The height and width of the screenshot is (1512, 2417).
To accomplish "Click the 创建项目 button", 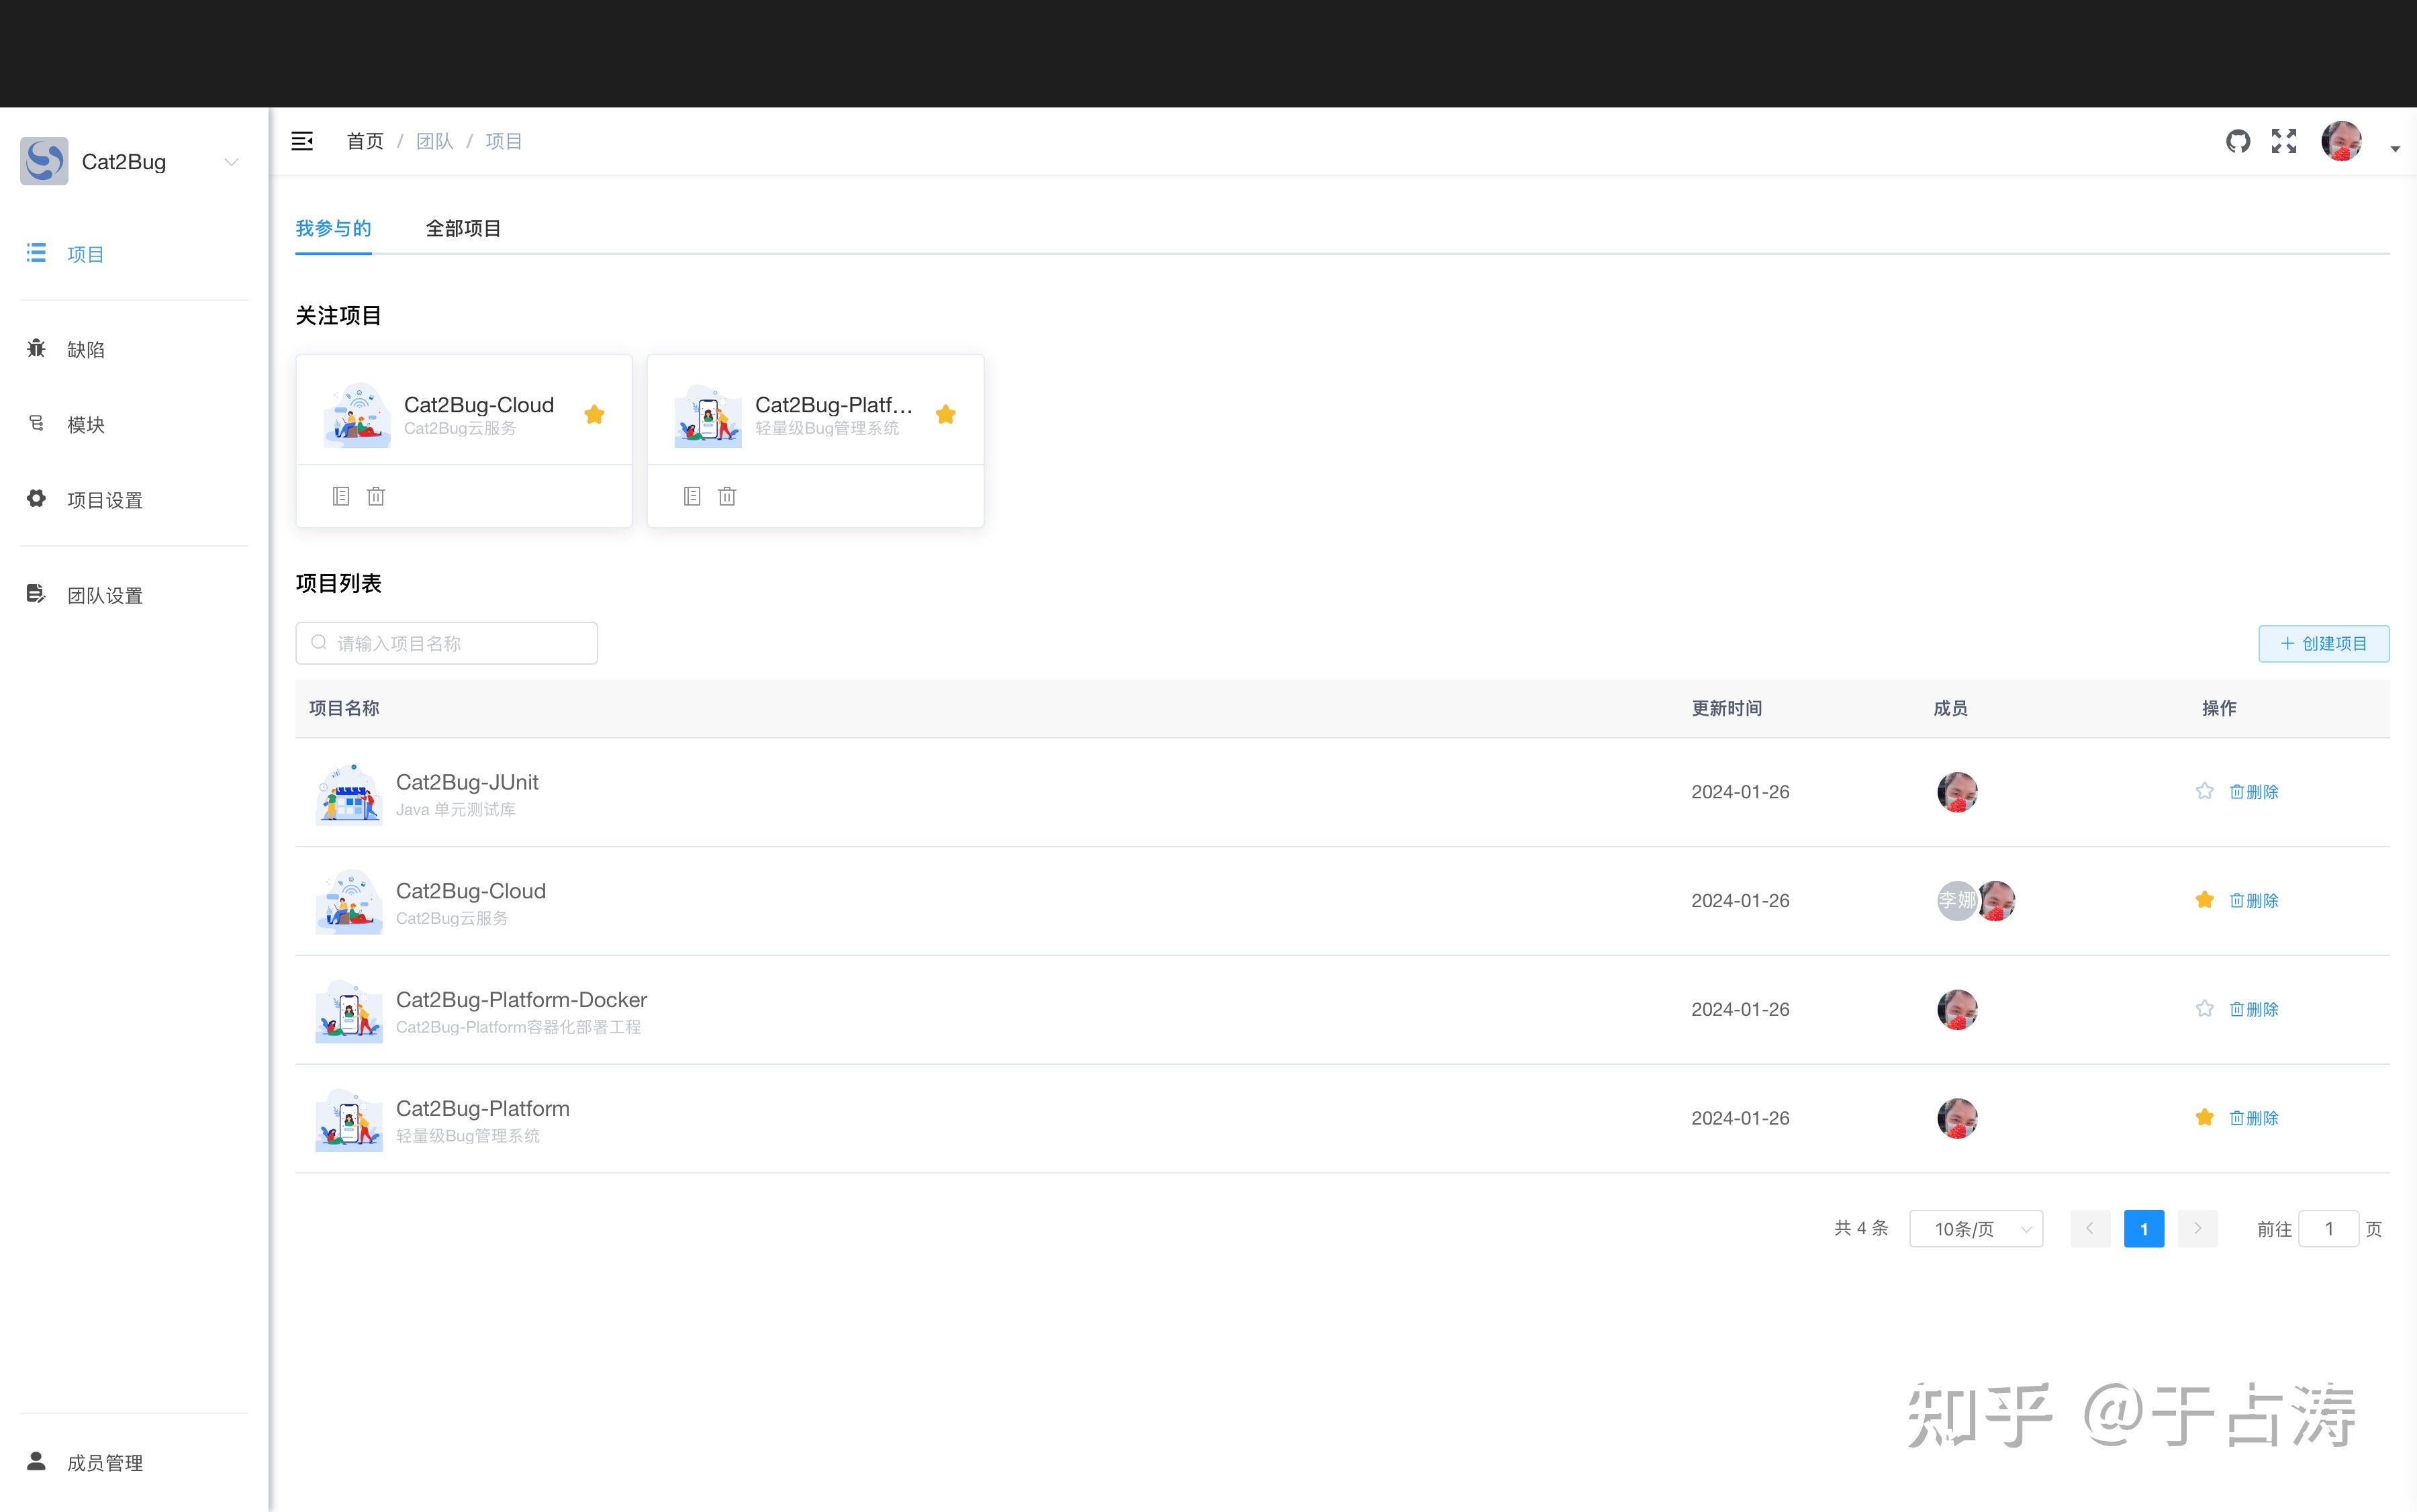I will (x=2323, y=643).
